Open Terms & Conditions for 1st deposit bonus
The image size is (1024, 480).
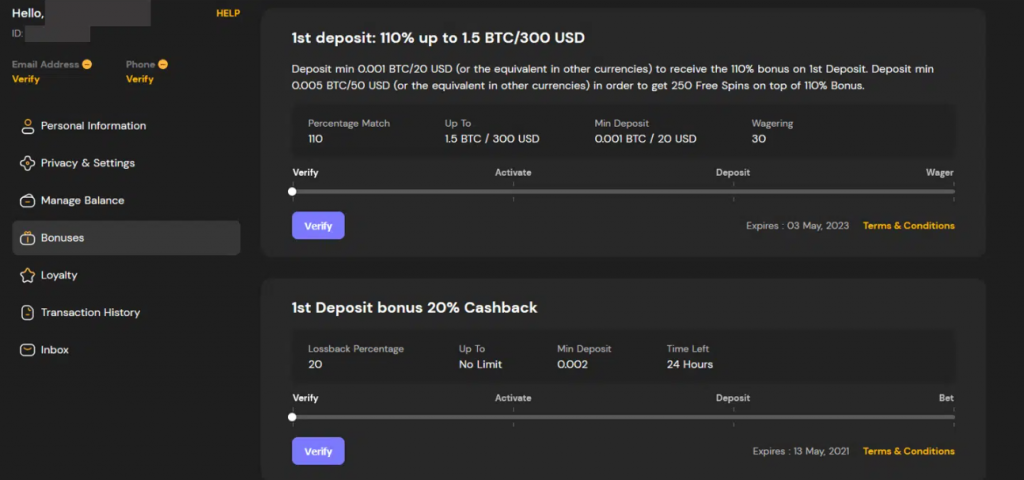pyautogui.click(x=908, y=226)
